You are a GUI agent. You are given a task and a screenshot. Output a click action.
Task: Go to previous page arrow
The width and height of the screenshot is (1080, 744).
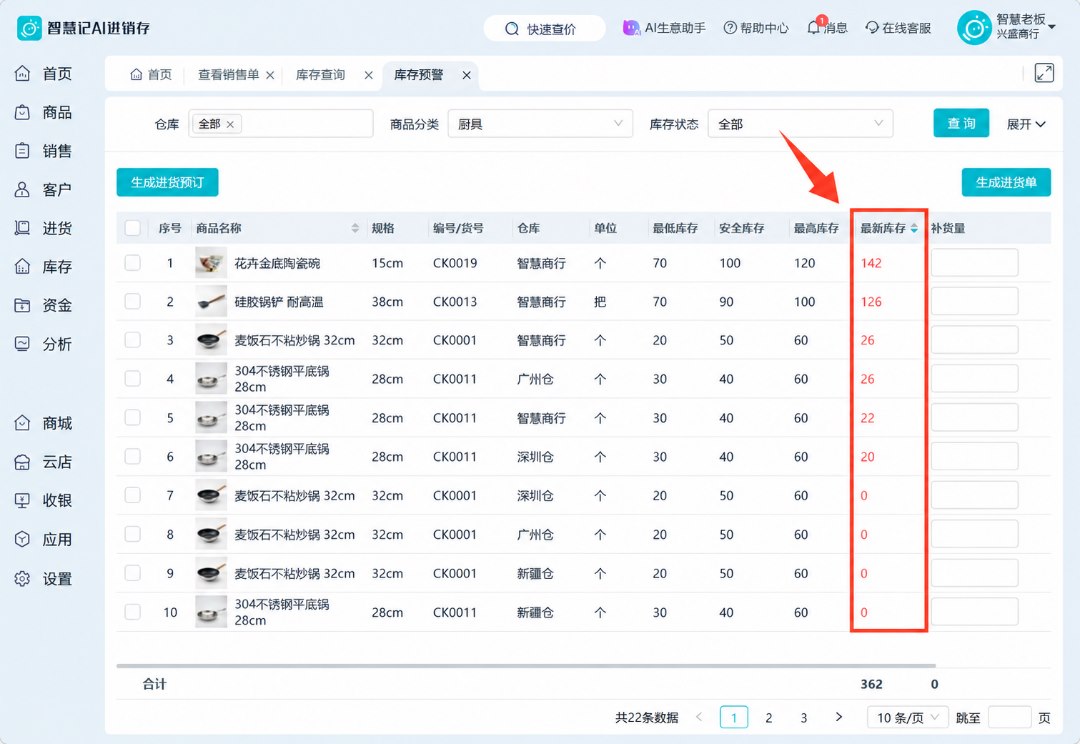coord(698,717)
